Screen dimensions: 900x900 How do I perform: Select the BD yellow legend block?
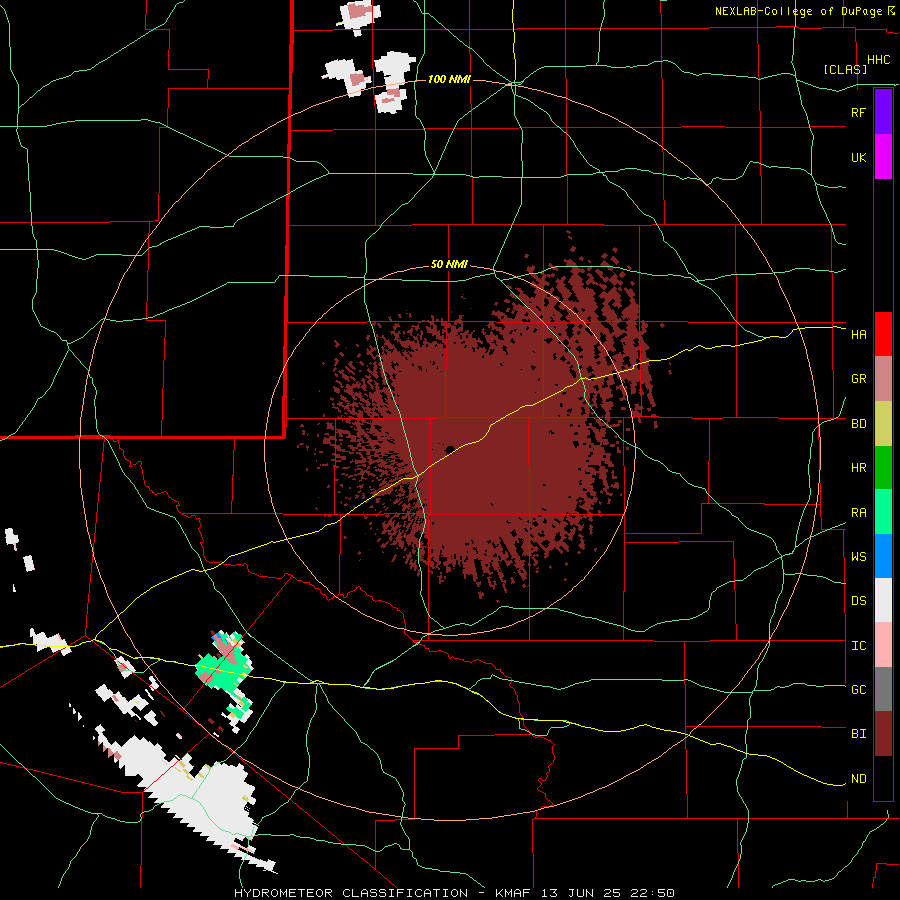pyautogui.click(x=883, y=424)
